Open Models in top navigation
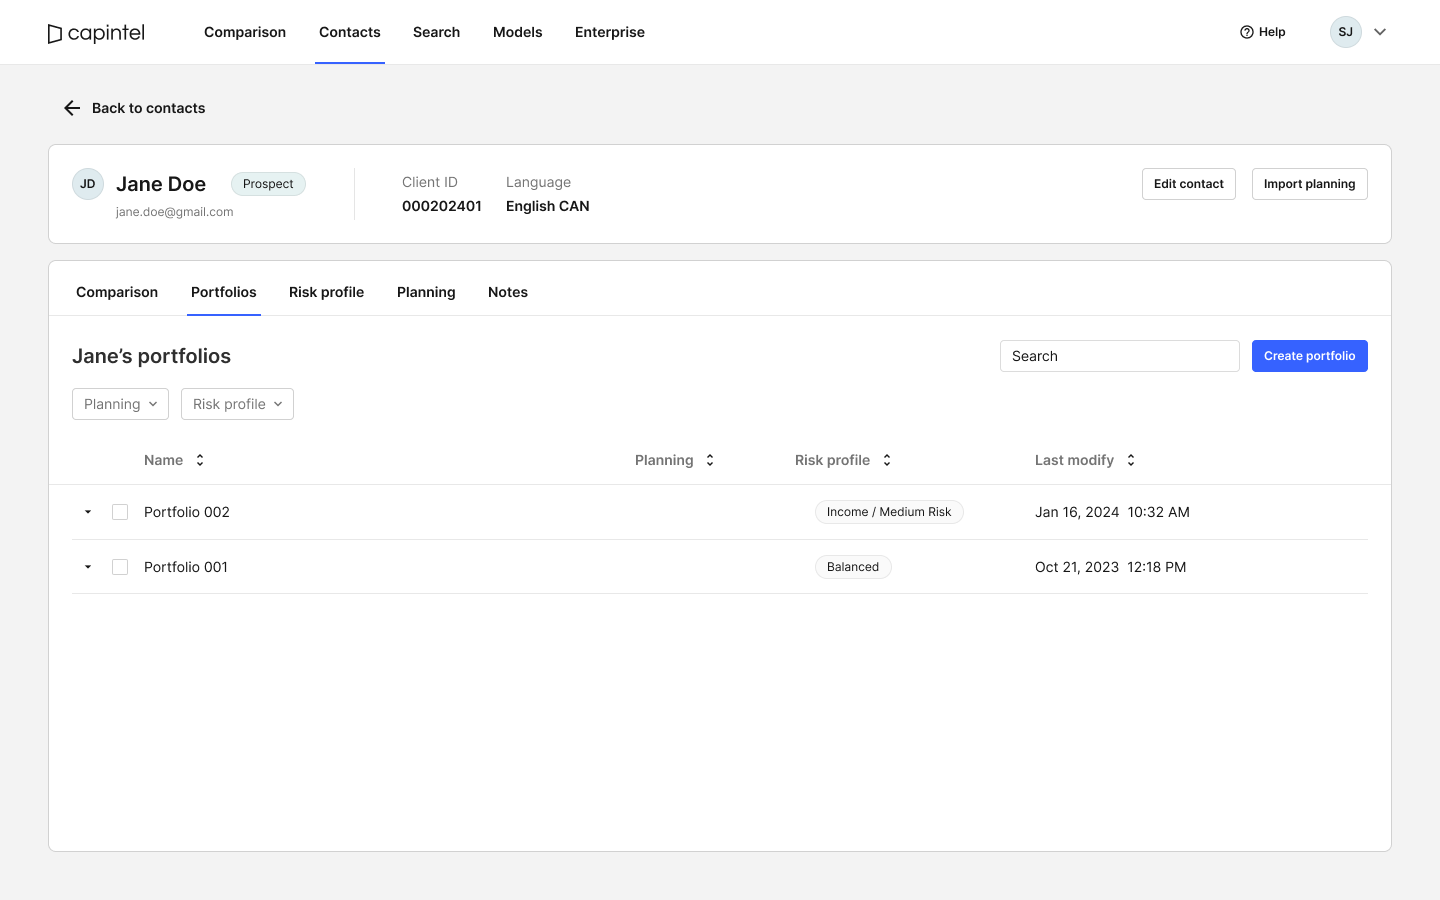Viewport: 1440px width, 900px height. click(518, 32)
